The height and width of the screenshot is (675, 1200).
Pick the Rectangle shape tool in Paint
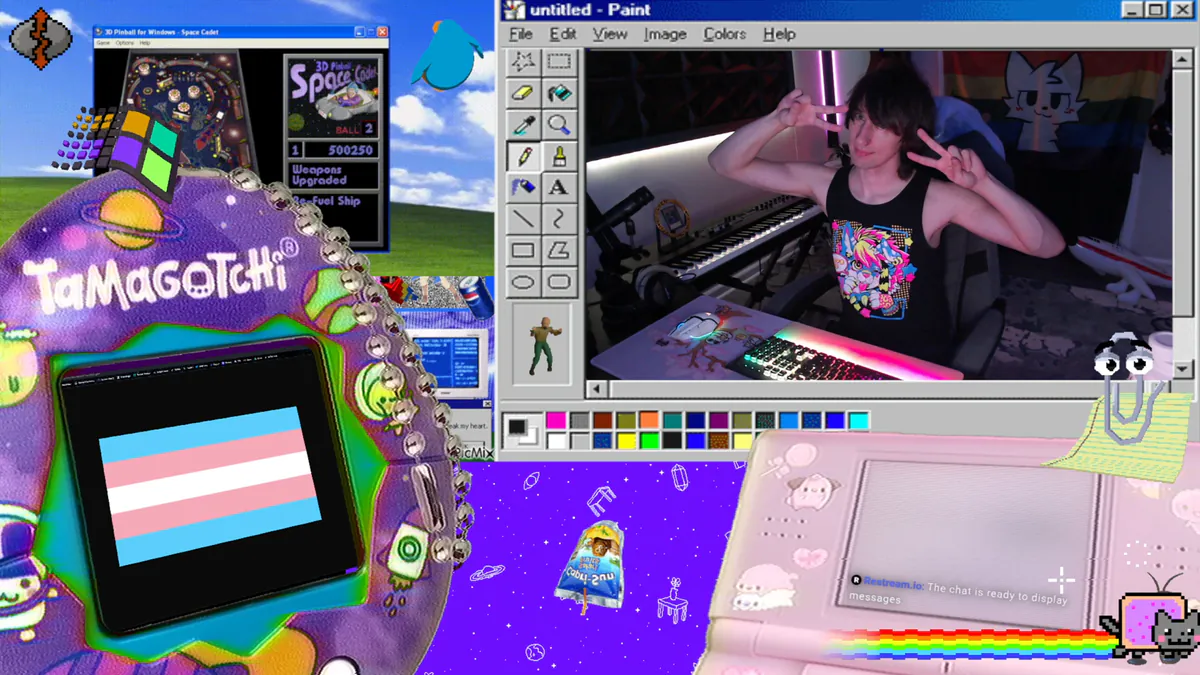tap(523, 250)
